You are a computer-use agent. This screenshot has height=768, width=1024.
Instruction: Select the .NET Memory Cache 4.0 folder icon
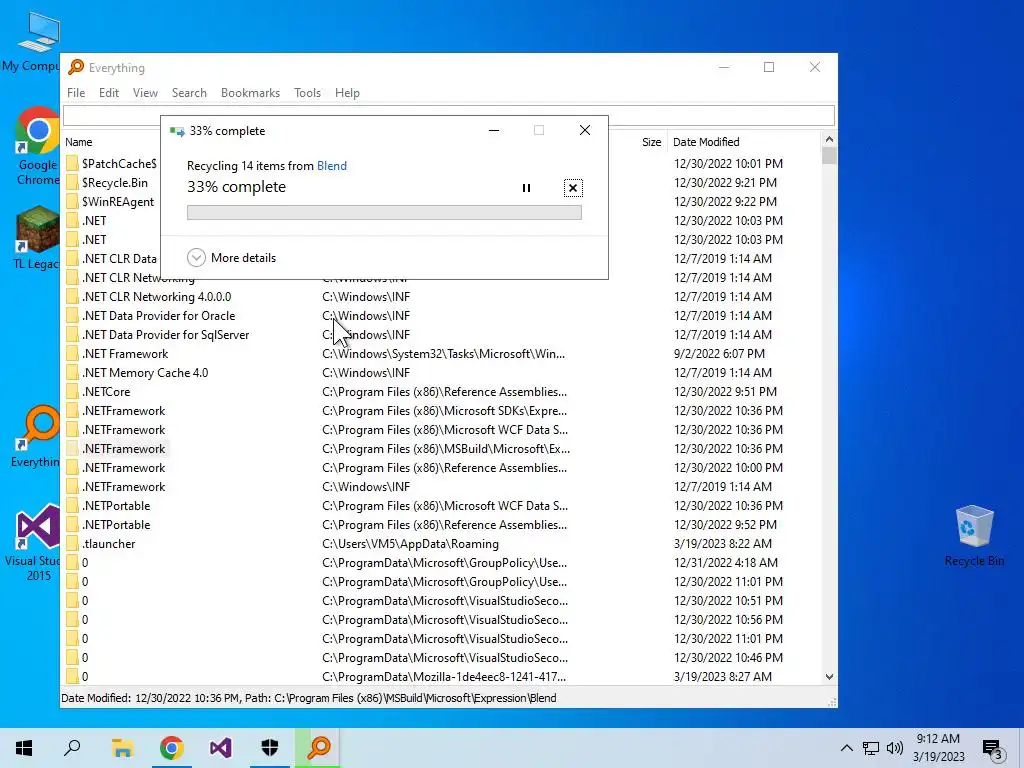[72, 372]
